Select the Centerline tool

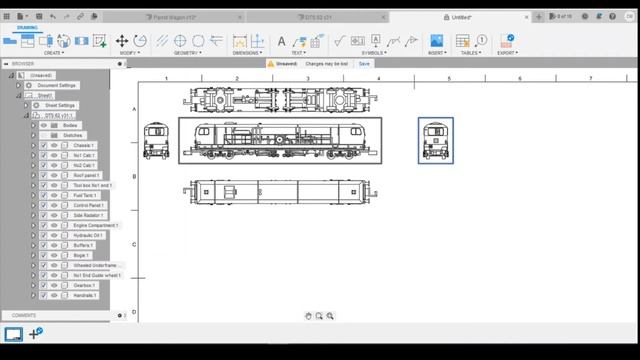point(162,41)
